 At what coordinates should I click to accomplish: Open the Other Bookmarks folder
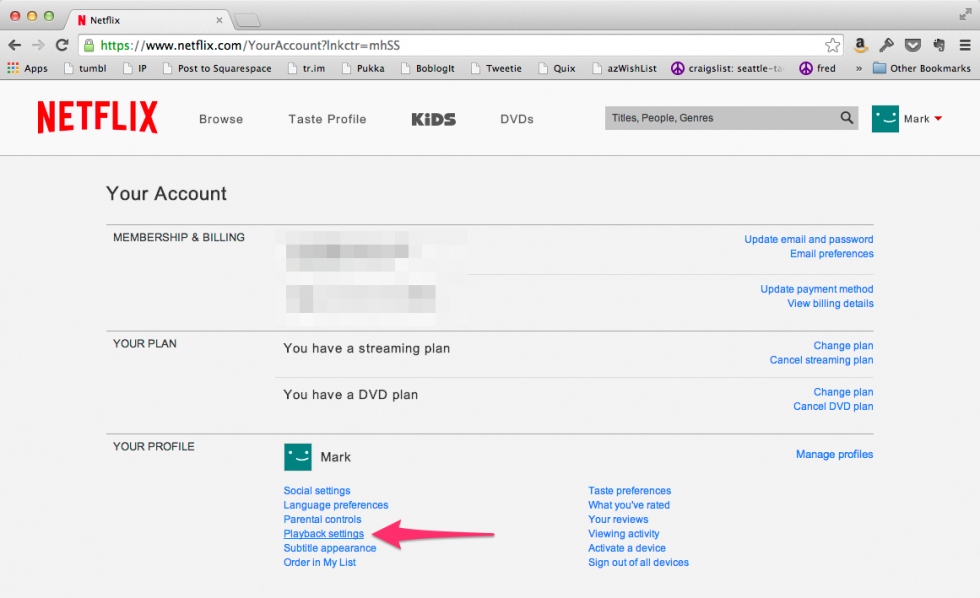(x=922, y=68)
